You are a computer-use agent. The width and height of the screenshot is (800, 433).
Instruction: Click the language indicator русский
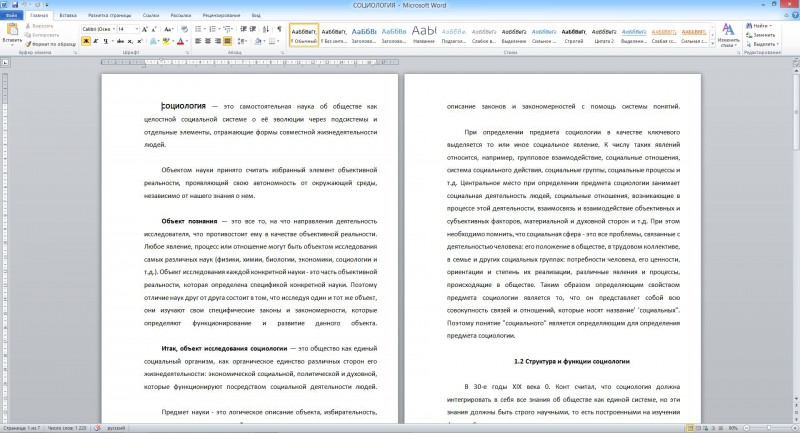(x=116, y=428)
